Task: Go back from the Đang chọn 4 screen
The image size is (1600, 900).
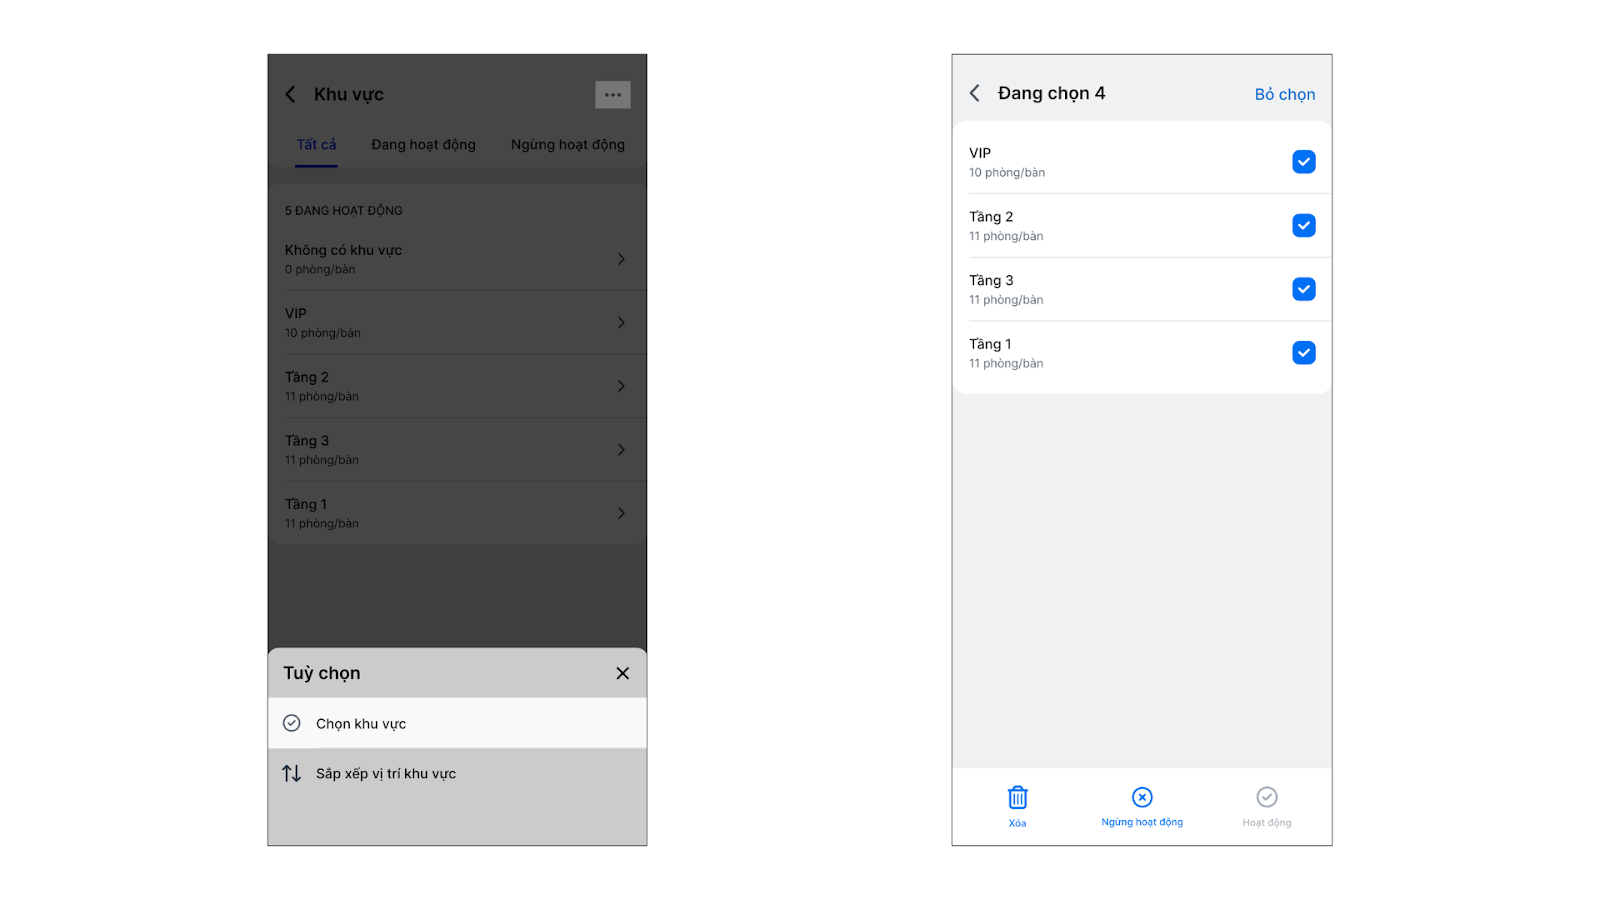Action: 975,93
